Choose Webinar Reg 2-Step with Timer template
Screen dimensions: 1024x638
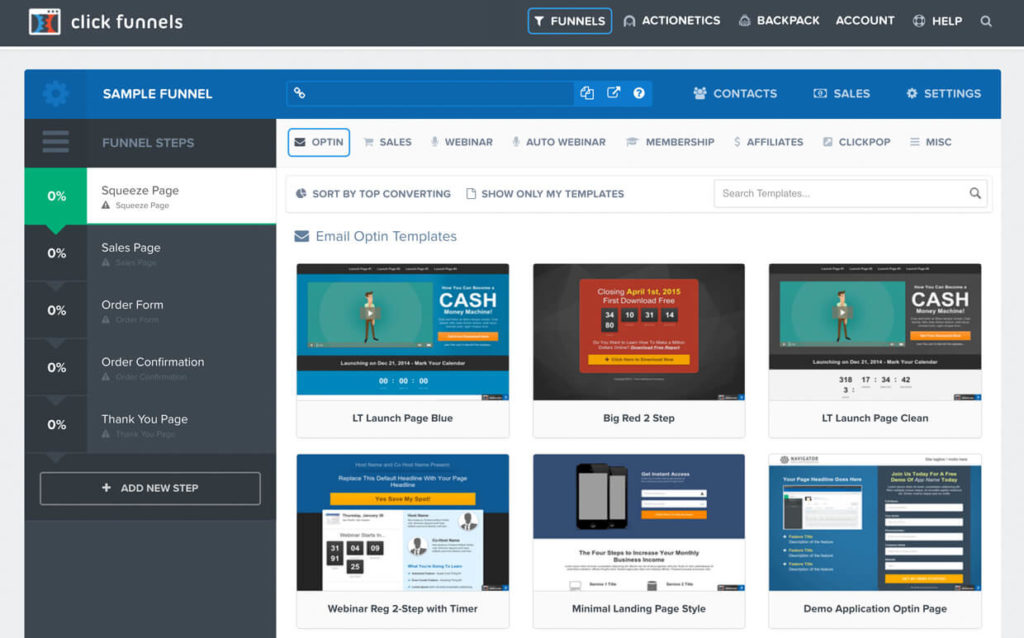[402, 541]
